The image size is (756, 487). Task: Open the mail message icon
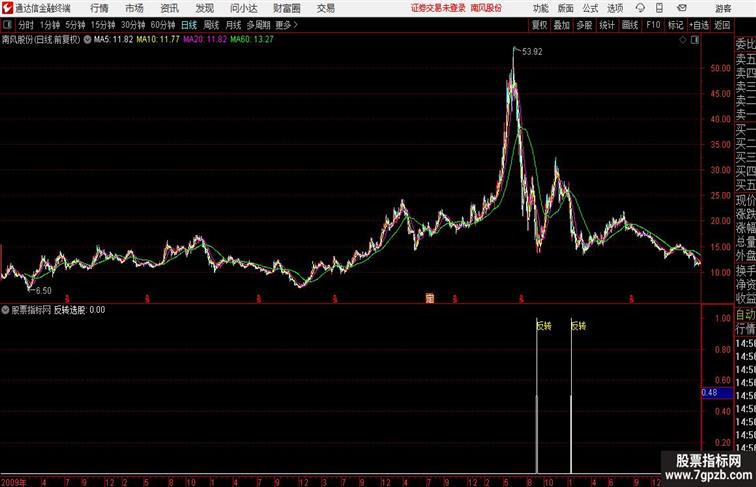(682, 8)
